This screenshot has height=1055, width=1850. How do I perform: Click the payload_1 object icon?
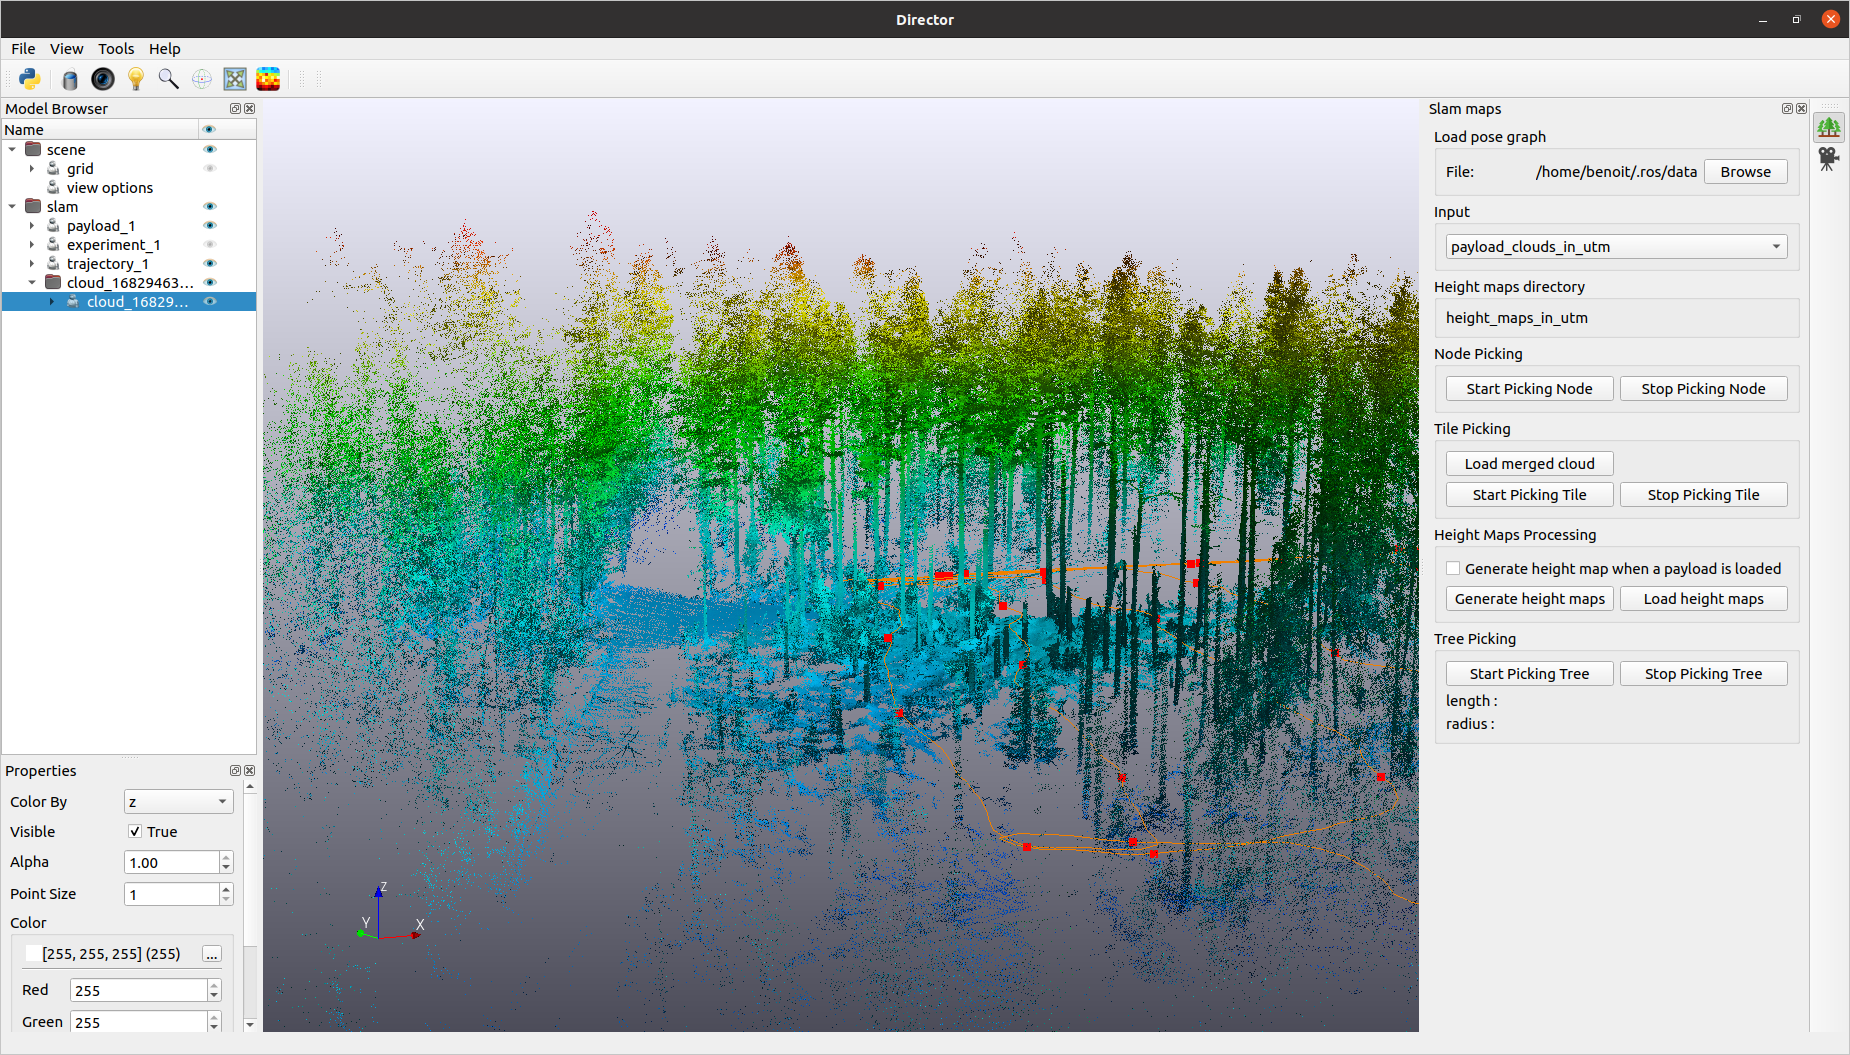53,225
